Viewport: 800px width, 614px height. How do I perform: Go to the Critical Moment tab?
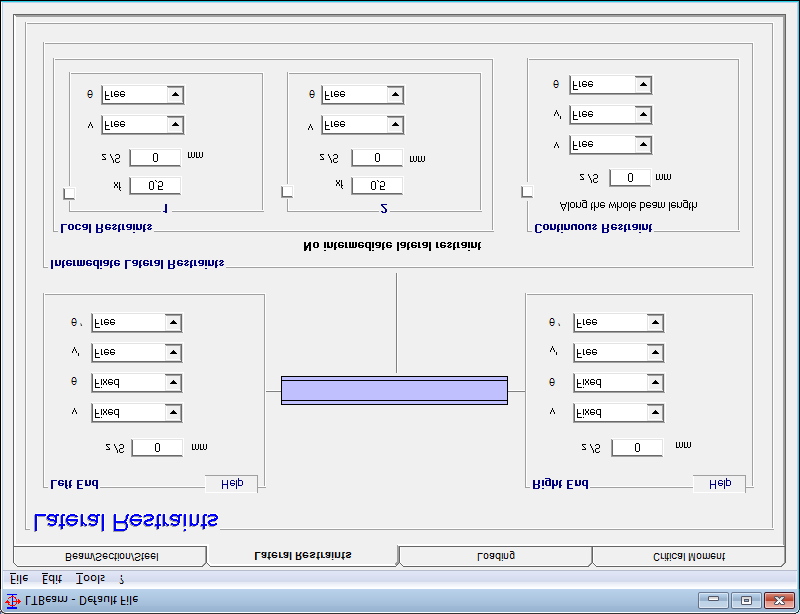point(689,556)
